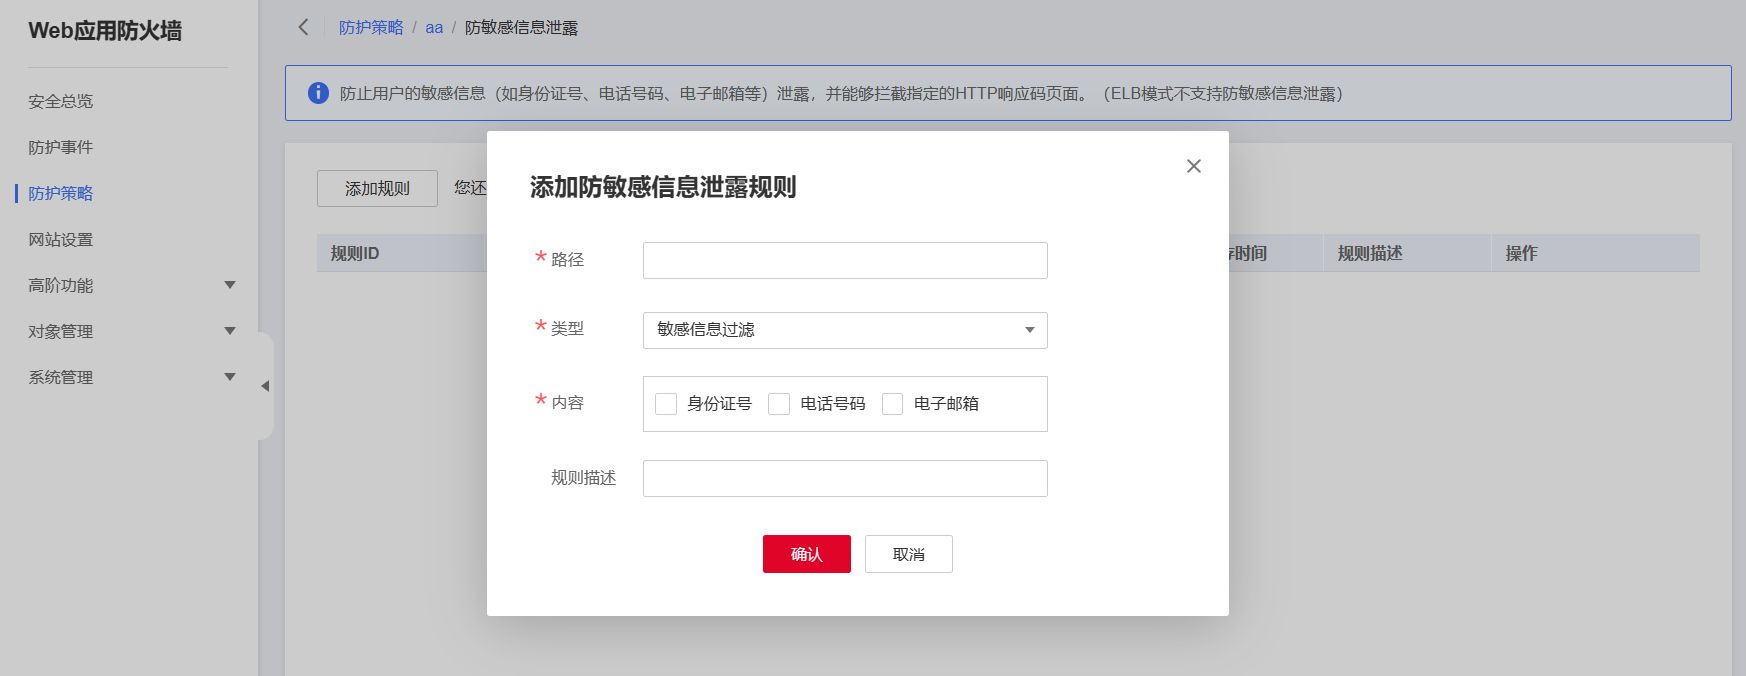Enable the 身份证号 checkbox
Screen dimensions: 1746x676
point(666,404)
